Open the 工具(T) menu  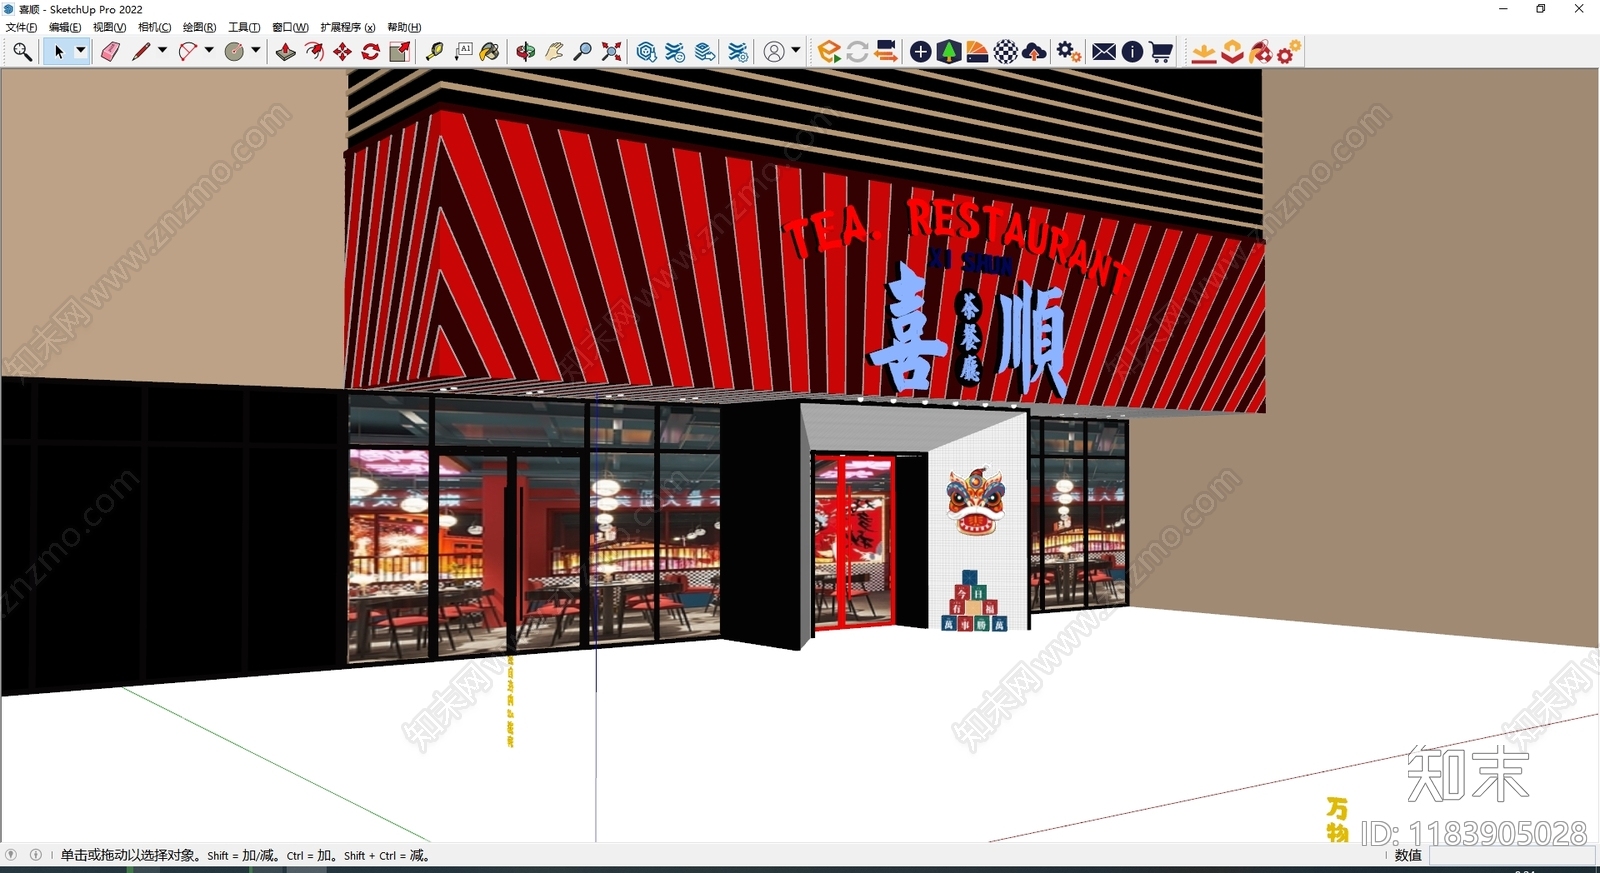(x=244, y=27)
